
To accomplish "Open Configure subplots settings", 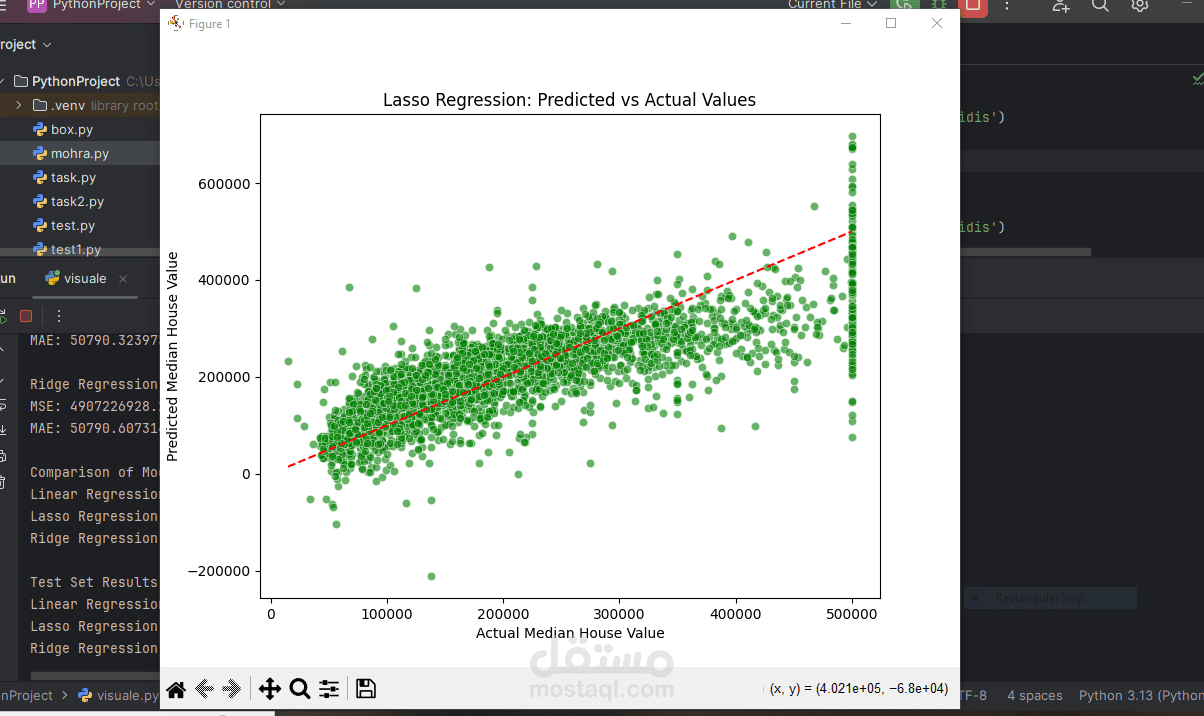I will click(329, 689).
